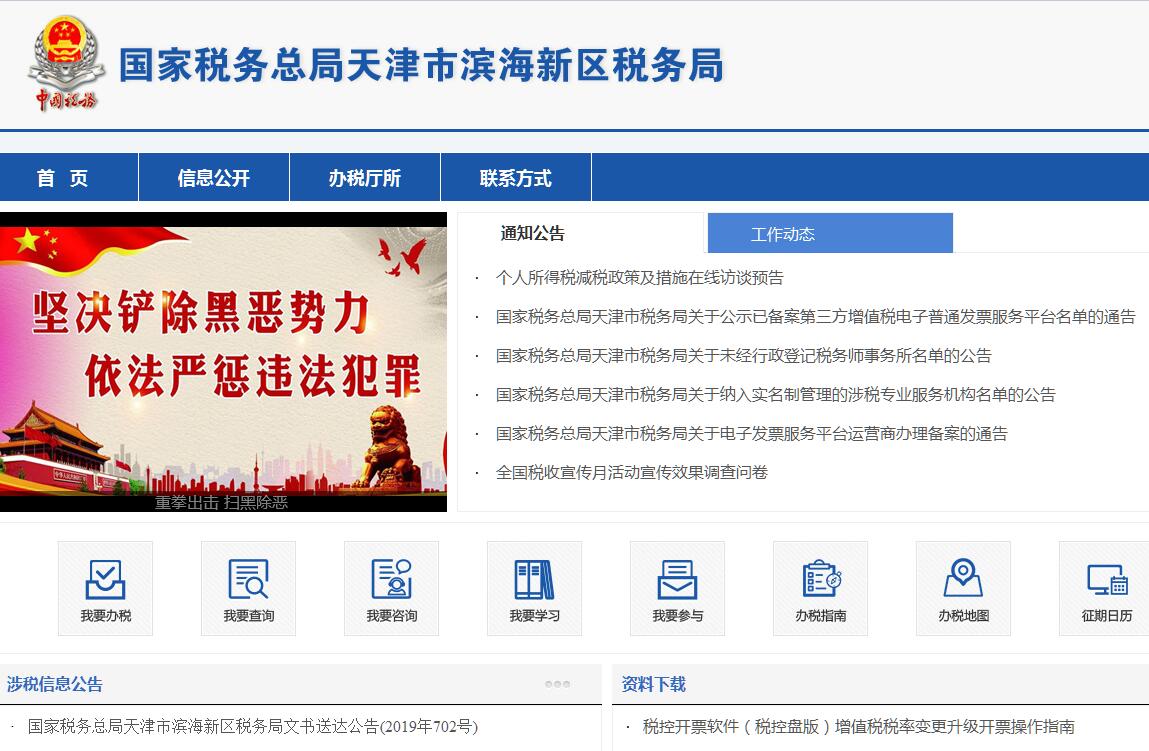Screen dimensions: 1149x751
Task: Expand 涉税信息公告 with the three-dots more button
Action: 557,684
